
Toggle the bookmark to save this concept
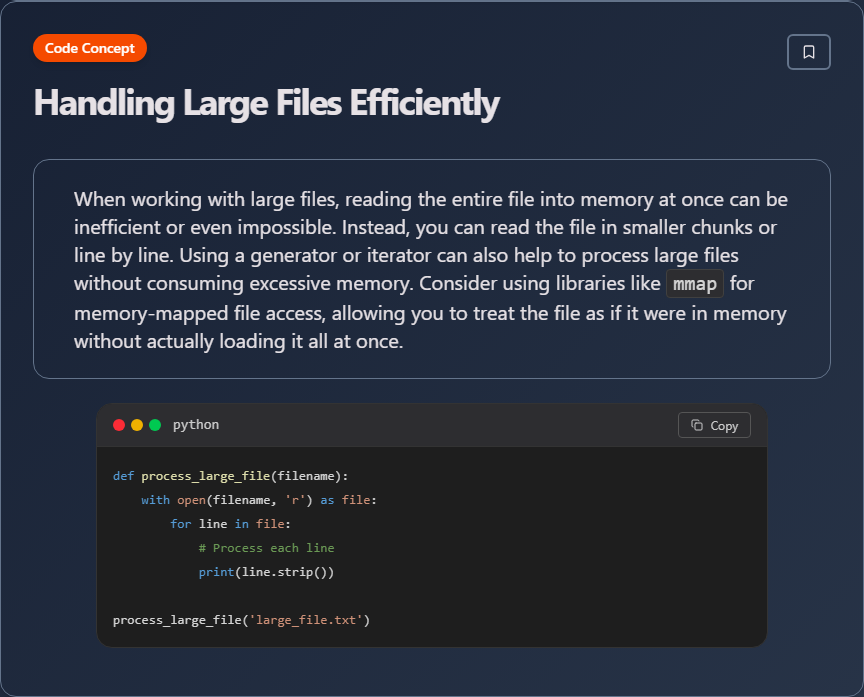tap(808, 51)
